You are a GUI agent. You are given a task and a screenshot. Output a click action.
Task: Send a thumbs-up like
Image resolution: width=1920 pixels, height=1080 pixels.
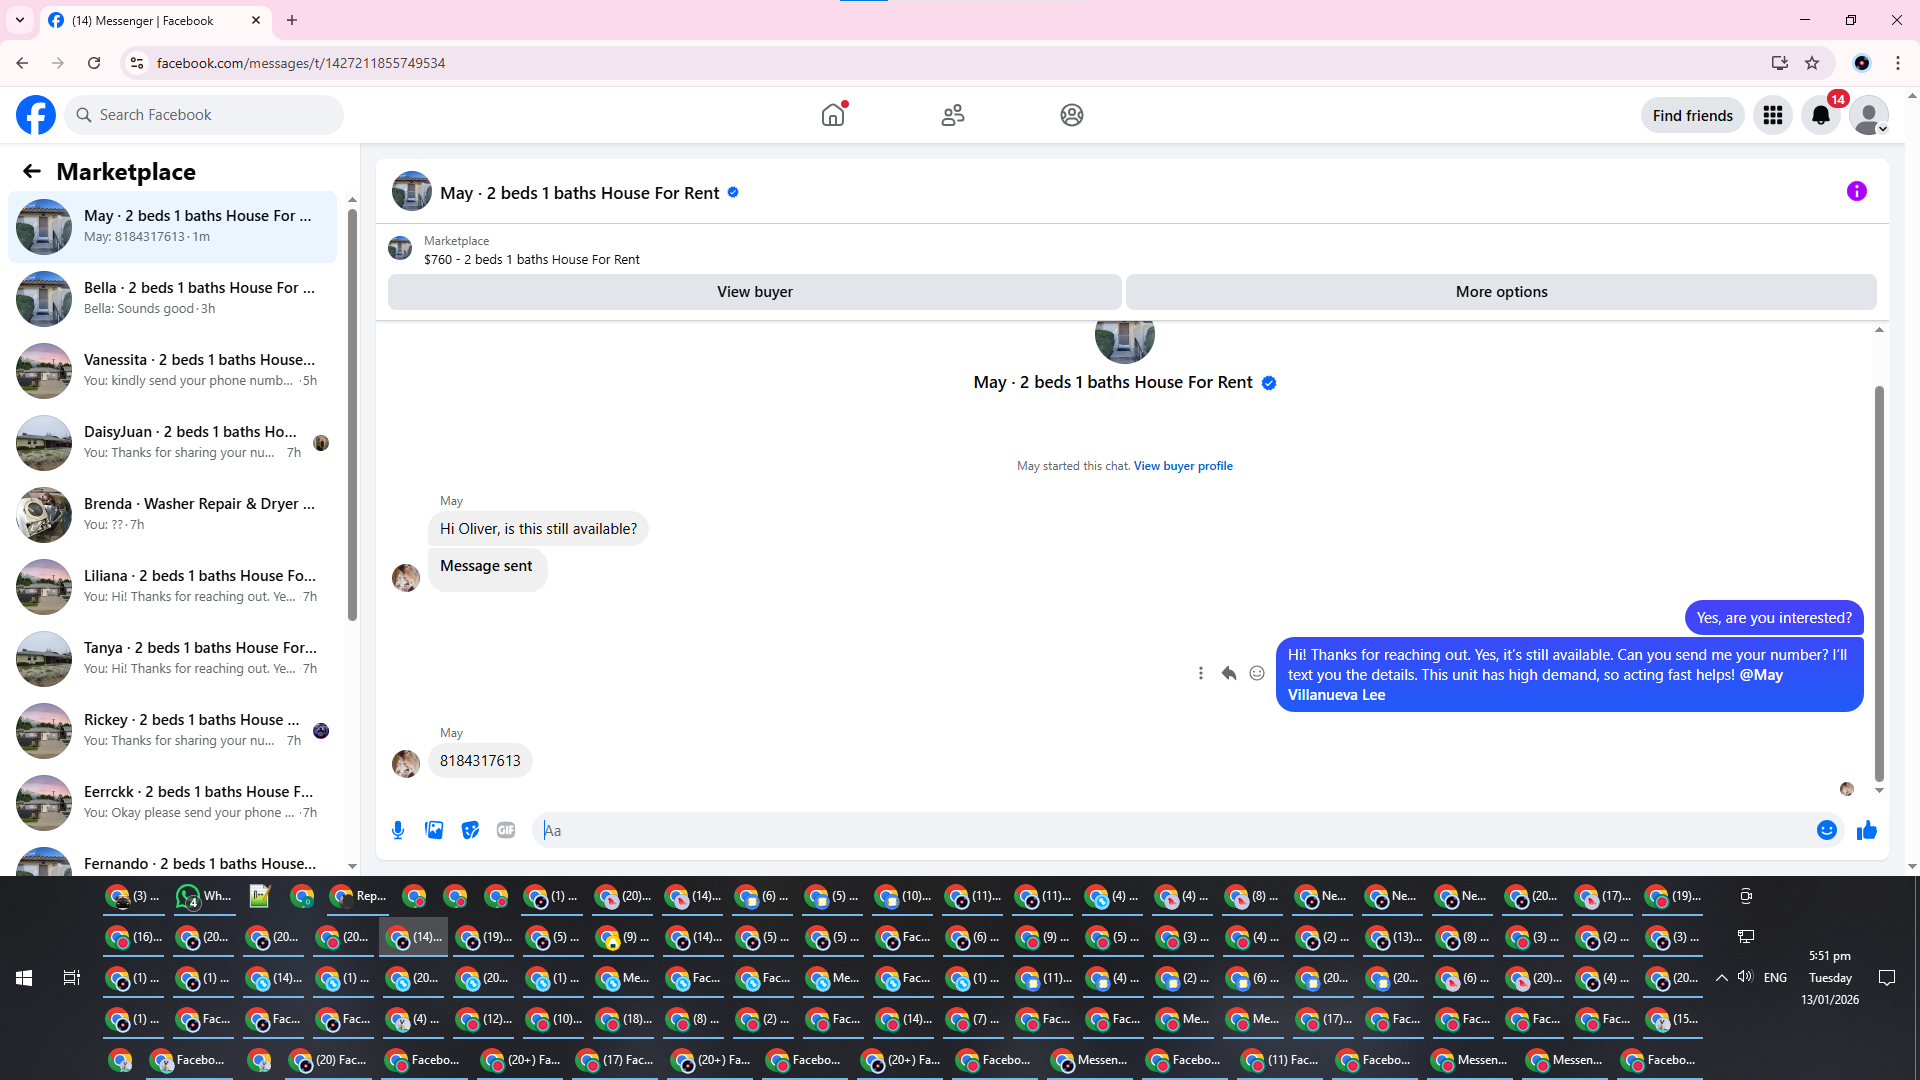tap(1866, 830)
